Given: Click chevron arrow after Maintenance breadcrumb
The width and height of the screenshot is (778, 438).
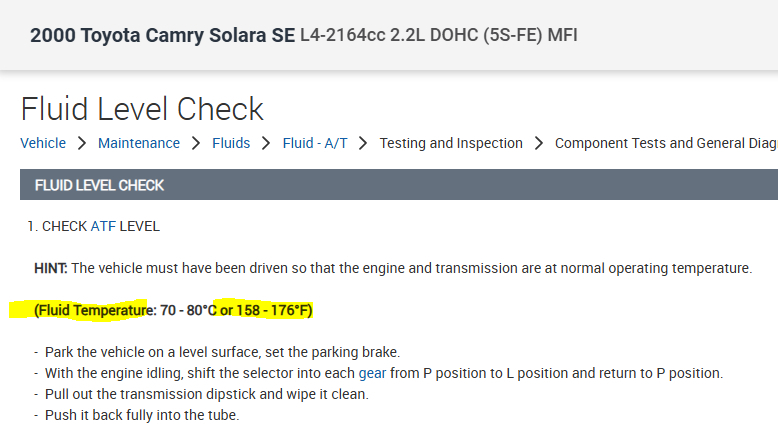Looking at the screenshot, I should tap(196, 143).
